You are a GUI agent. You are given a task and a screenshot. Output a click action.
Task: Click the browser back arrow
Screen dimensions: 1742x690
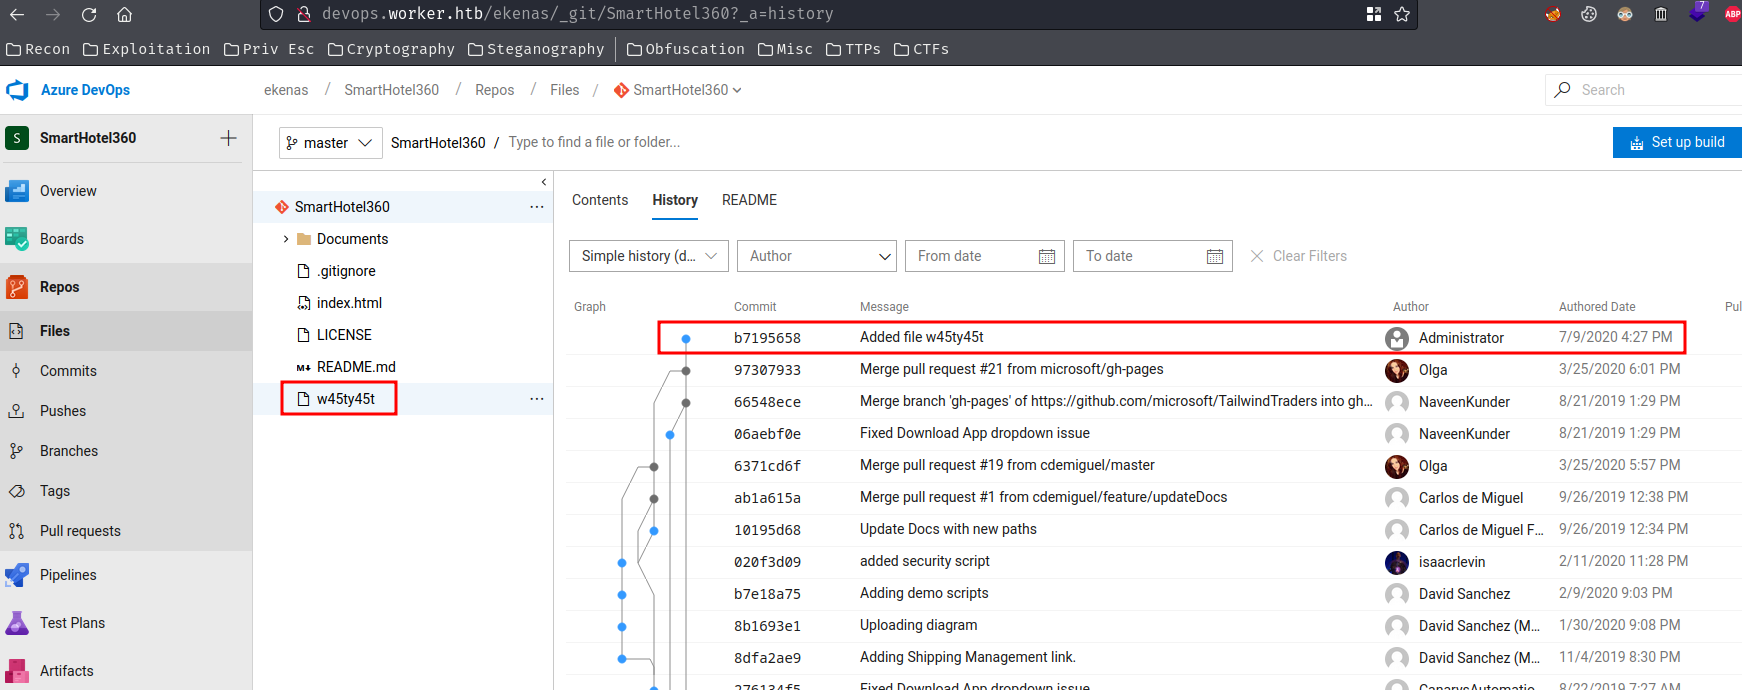coord(17,14)
